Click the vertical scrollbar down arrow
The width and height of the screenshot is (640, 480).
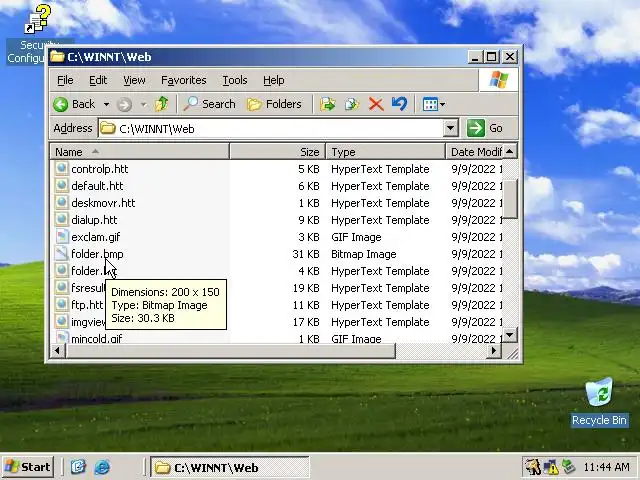click(x=509, y=335)
